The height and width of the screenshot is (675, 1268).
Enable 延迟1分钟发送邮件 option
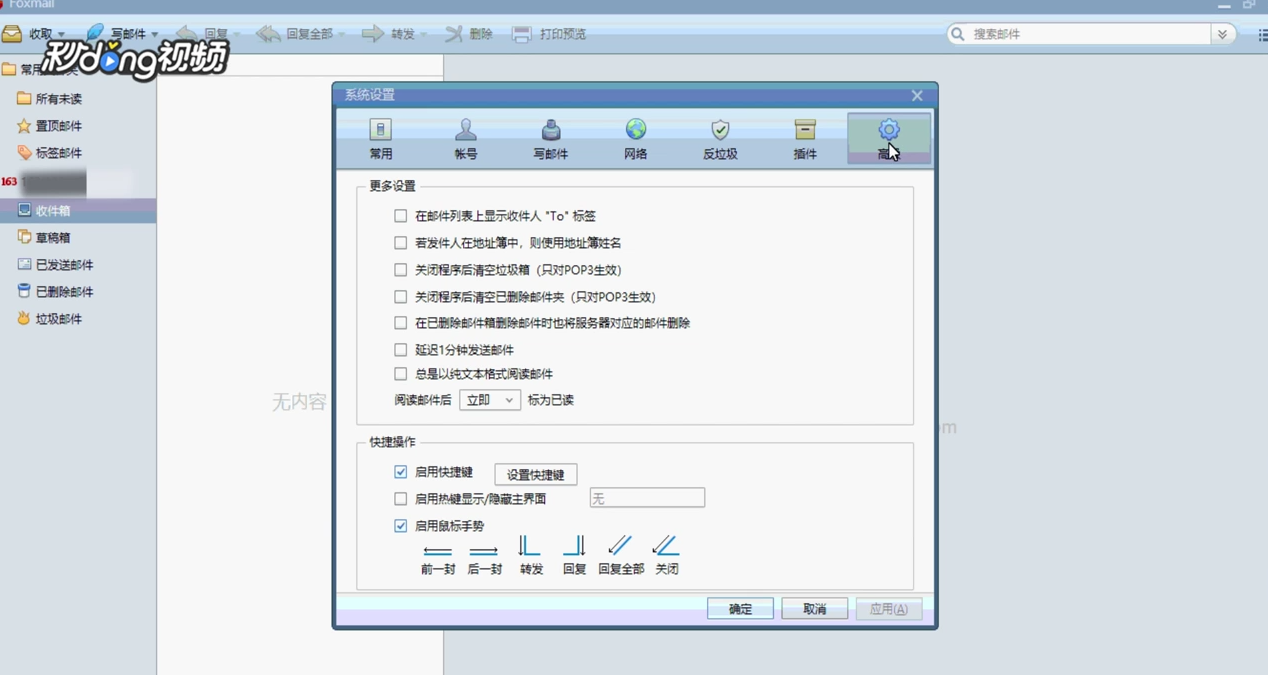[x=400, y=349]
